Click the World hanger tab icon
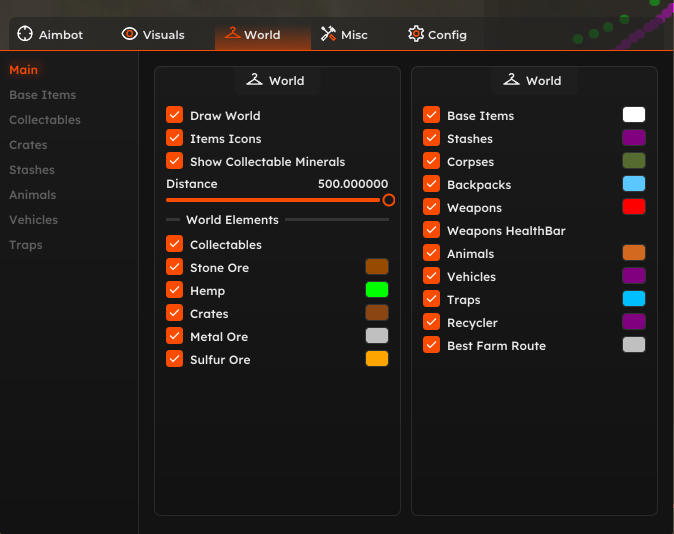This screenshot has width=674, height=534. click(233, 33)
